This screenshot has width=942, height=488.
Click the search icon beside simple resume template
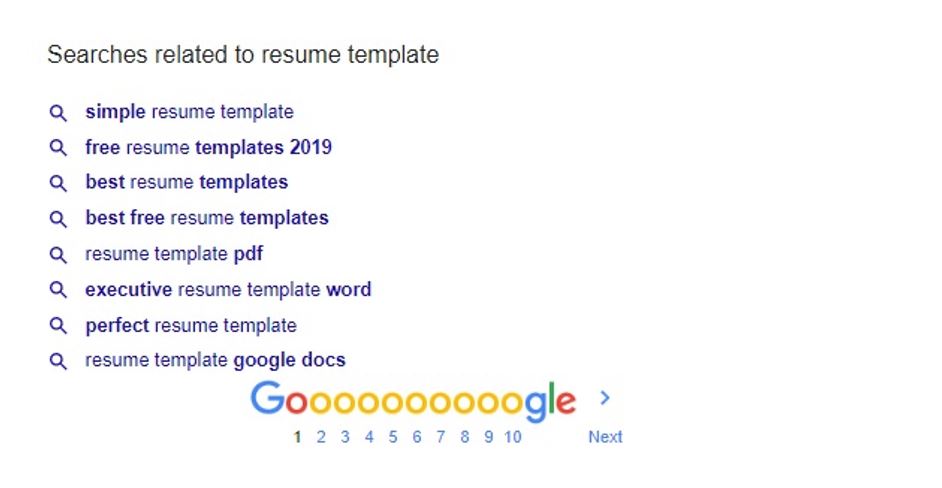coord(58,113)
